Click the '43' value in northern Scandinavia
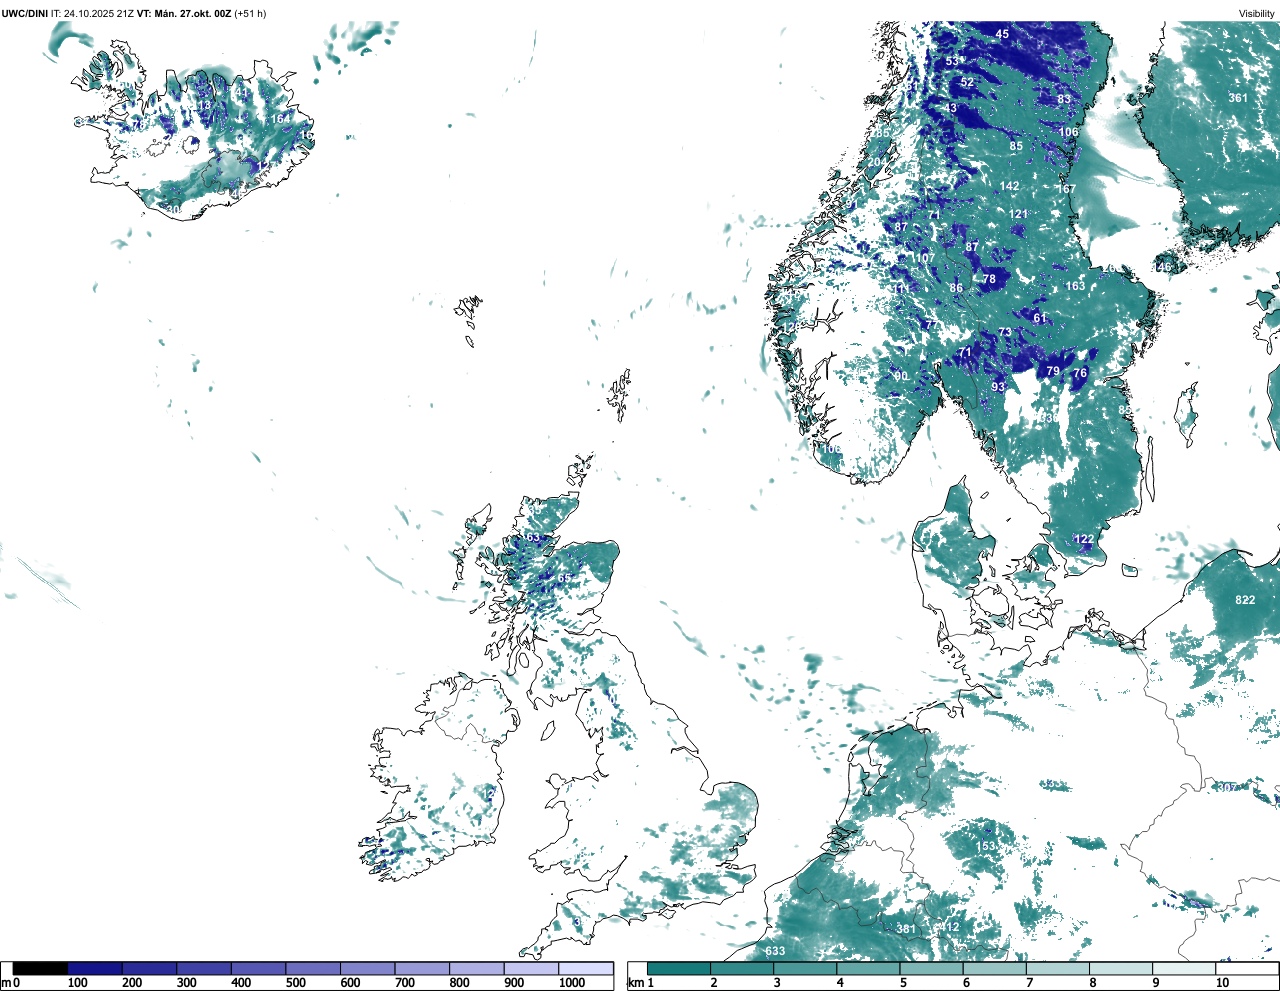Image resolution: width=1280 pixels, height=991 pixels. [950, 108]
